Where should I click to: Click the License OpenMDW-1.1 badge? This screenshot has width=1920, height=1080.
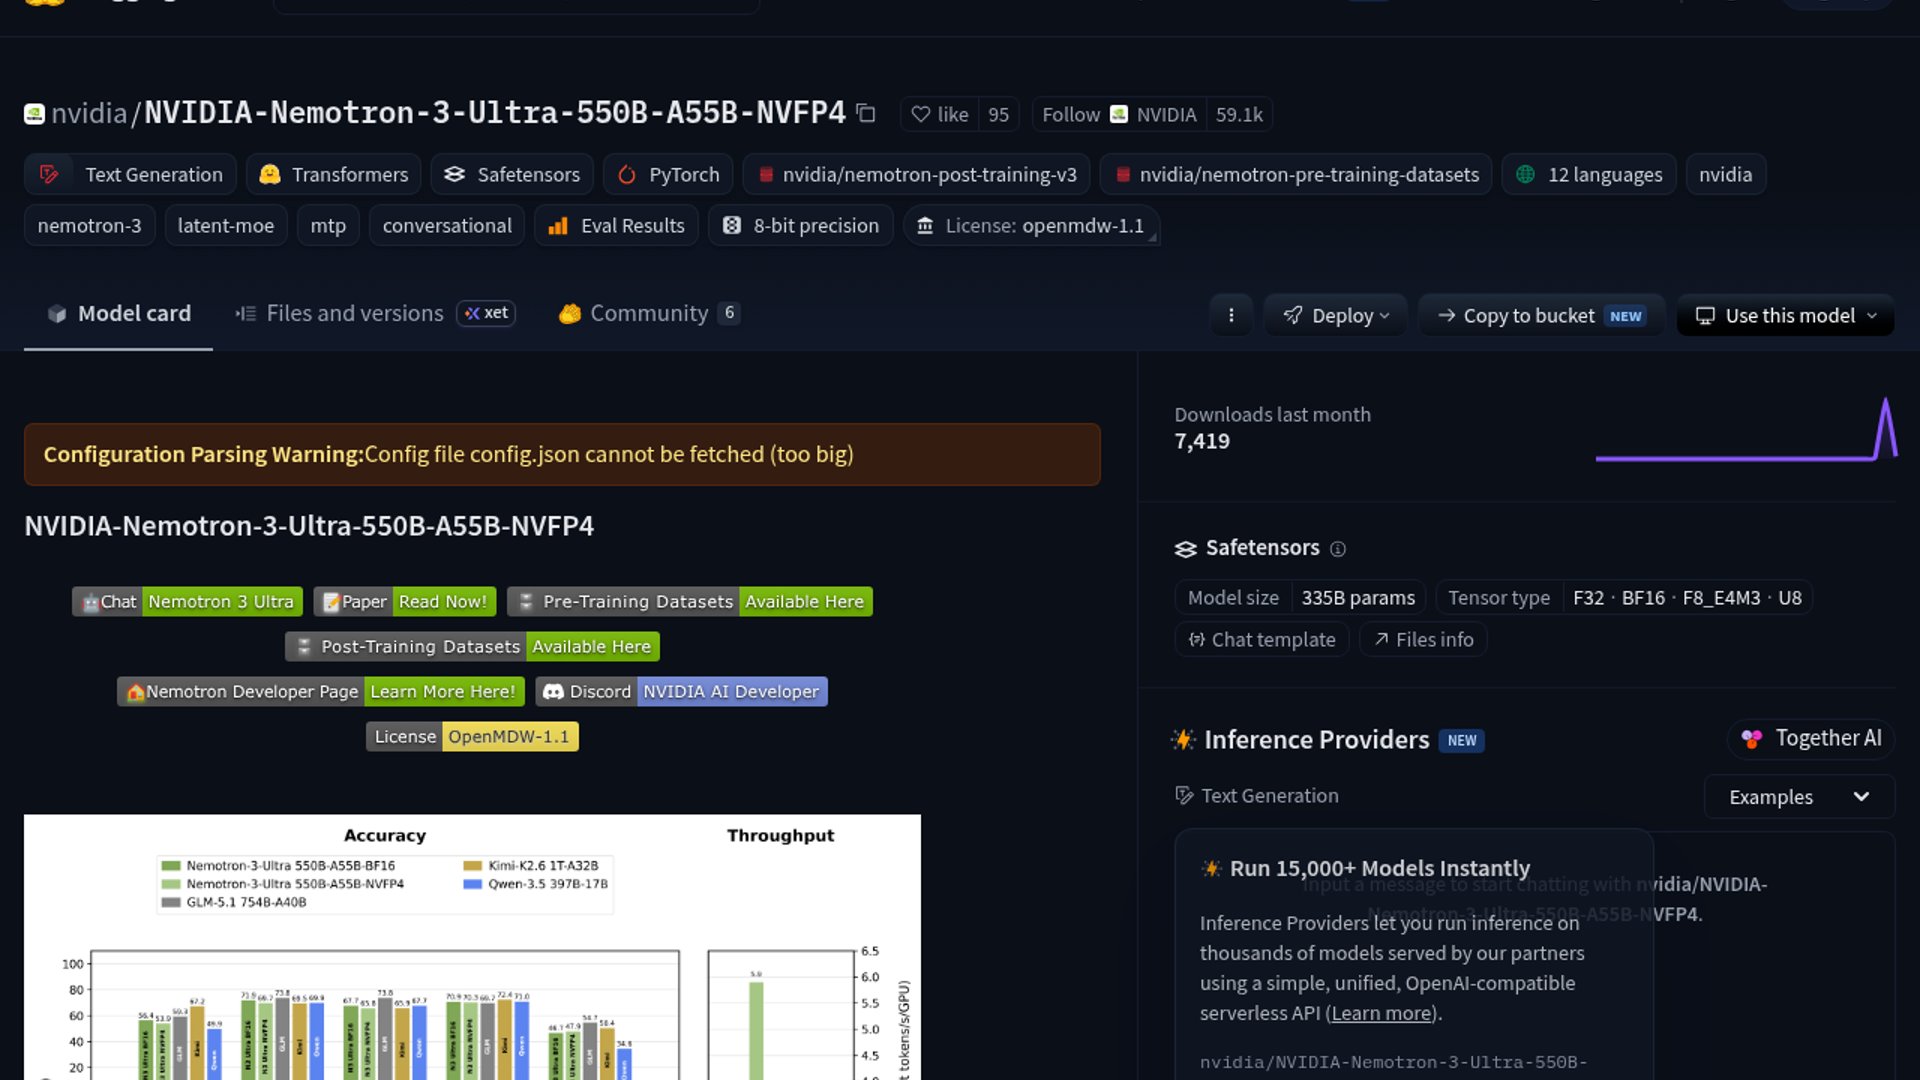point(472,736)
